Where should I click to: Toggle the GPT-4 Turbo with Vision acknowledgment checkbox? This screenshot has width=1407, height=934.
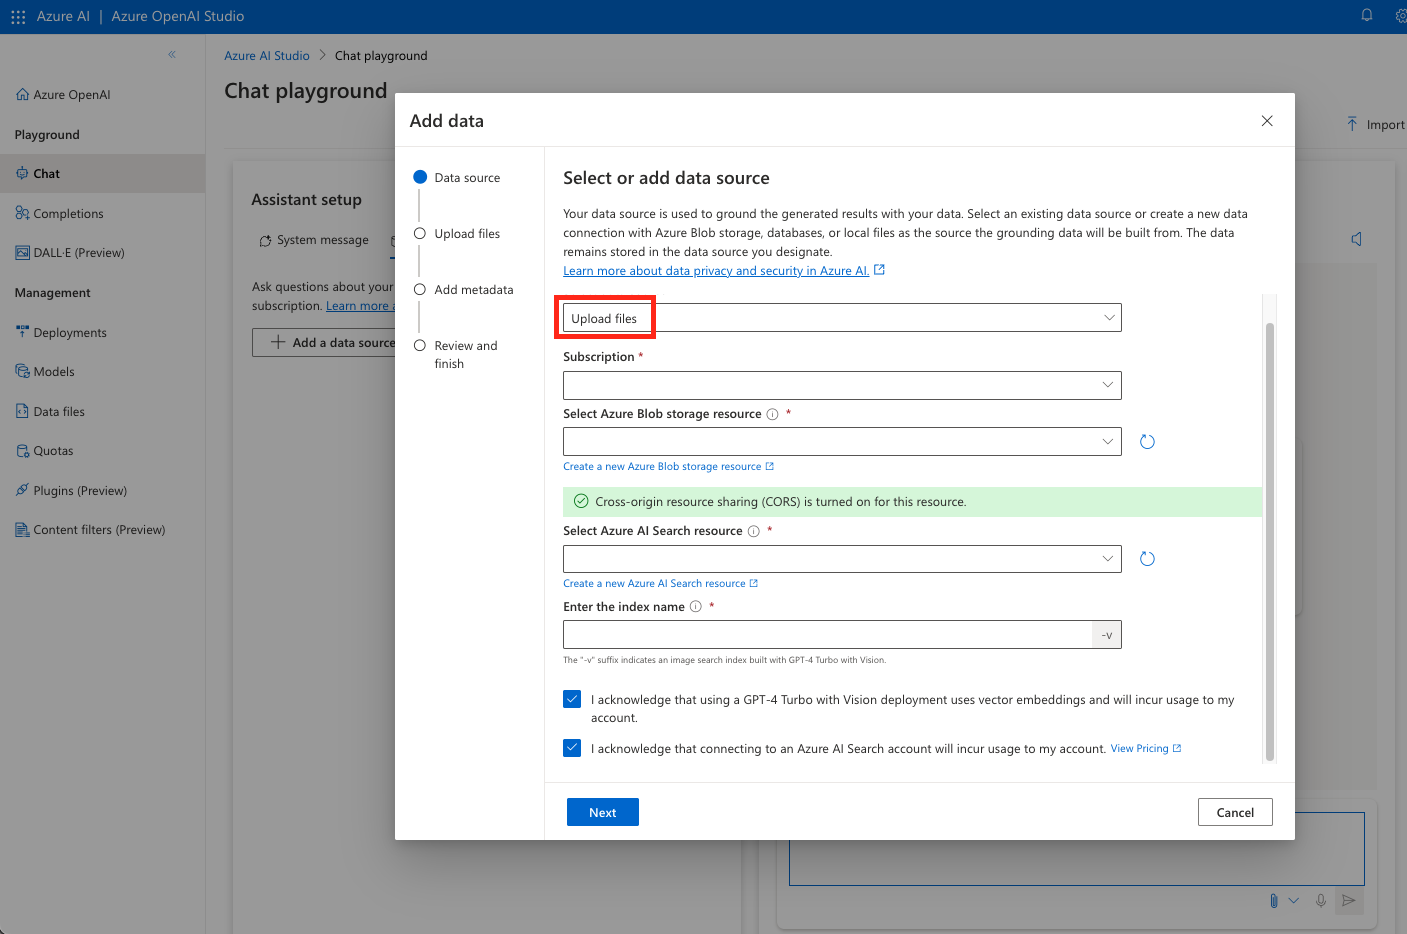pyautogui.click(x=572, y=699)
